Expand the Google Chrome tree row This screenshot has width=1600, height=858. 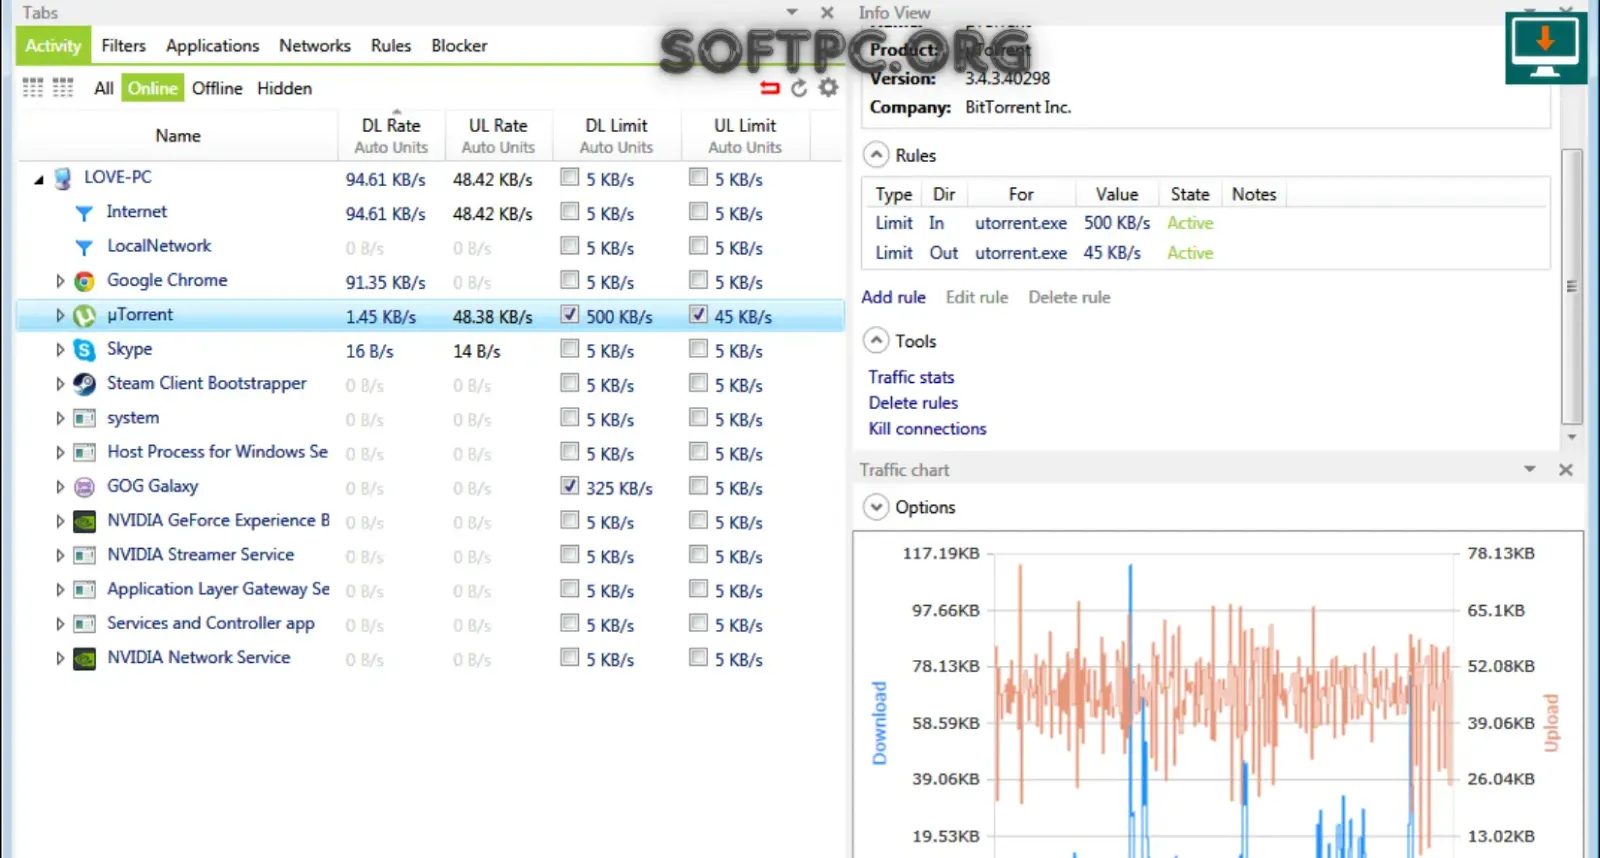coord(60,281)
